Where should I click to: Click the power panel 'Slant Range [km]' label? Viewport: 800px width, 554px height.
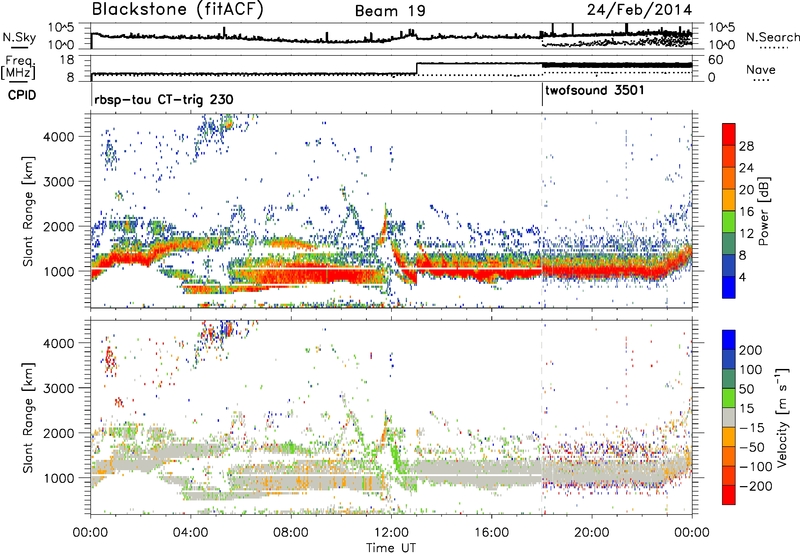point(28,211)
